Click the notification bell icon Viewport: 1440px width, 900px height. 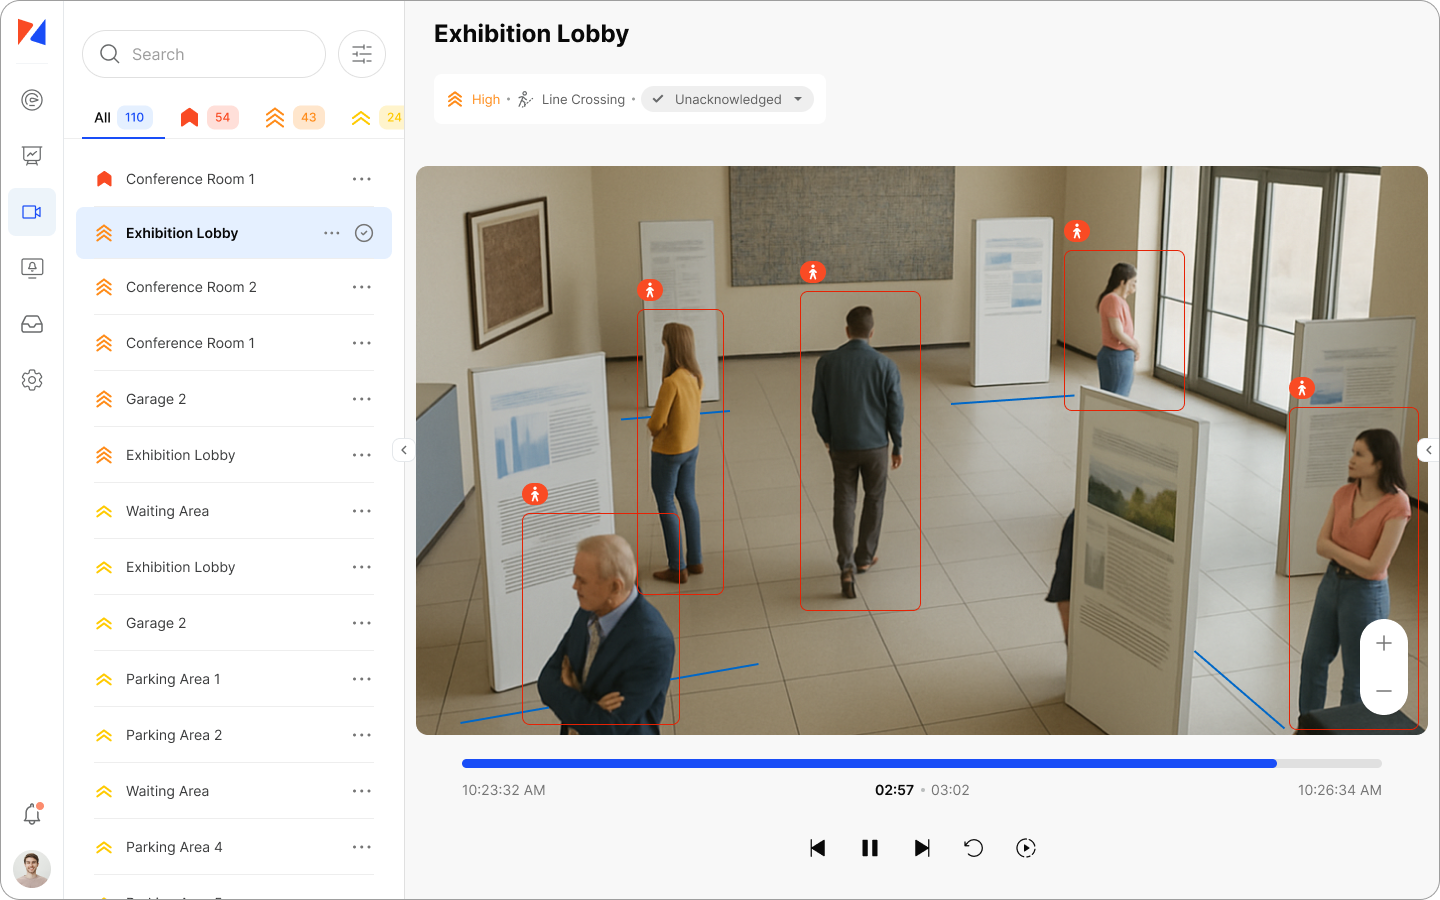click(x=32, y=814)
